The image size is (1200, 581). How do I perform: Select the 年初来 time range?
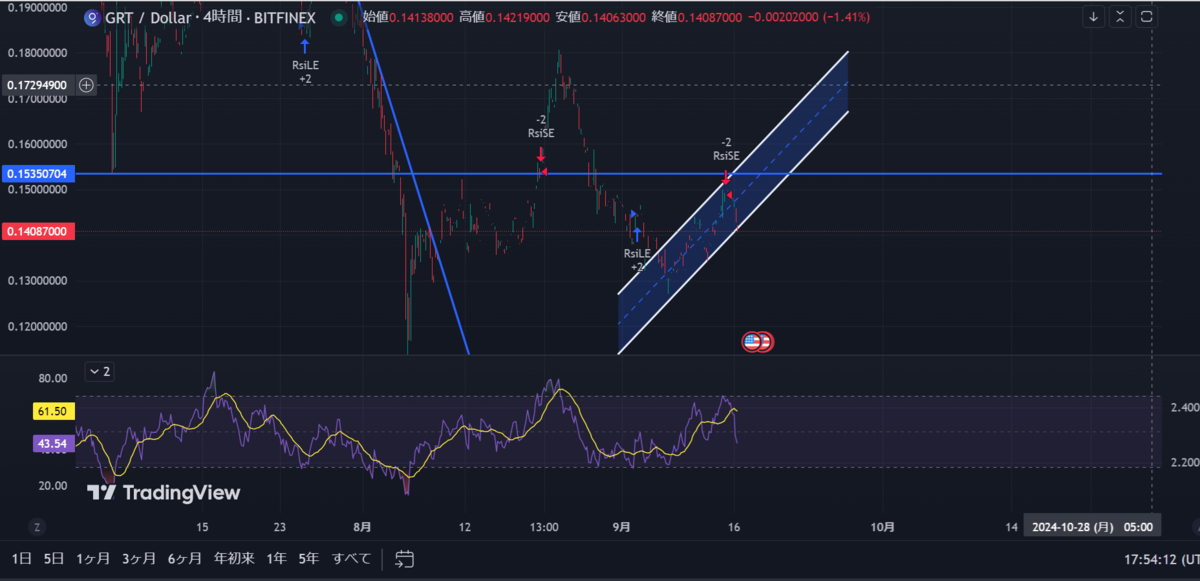[235, 558]
